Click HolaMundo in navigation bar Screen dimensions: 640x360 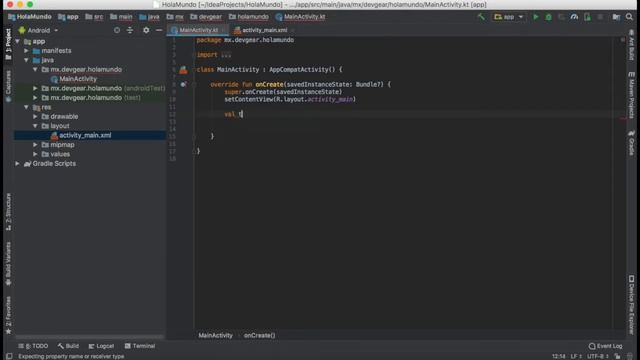point(30,17)
